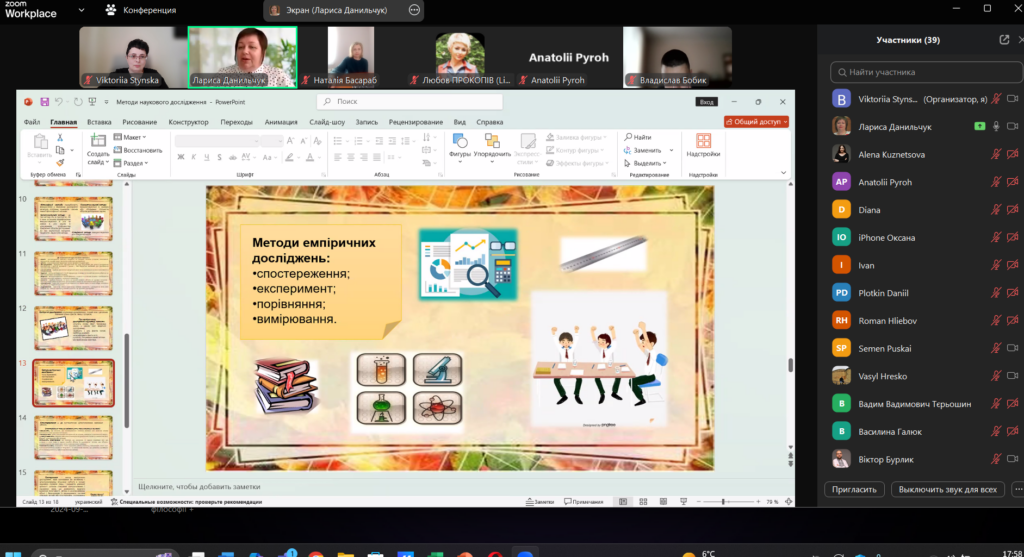The height and width of the screenshot is (557, 1024).
Task: Switch to the Вставка ribbon tab
Action: pos(99,122)
